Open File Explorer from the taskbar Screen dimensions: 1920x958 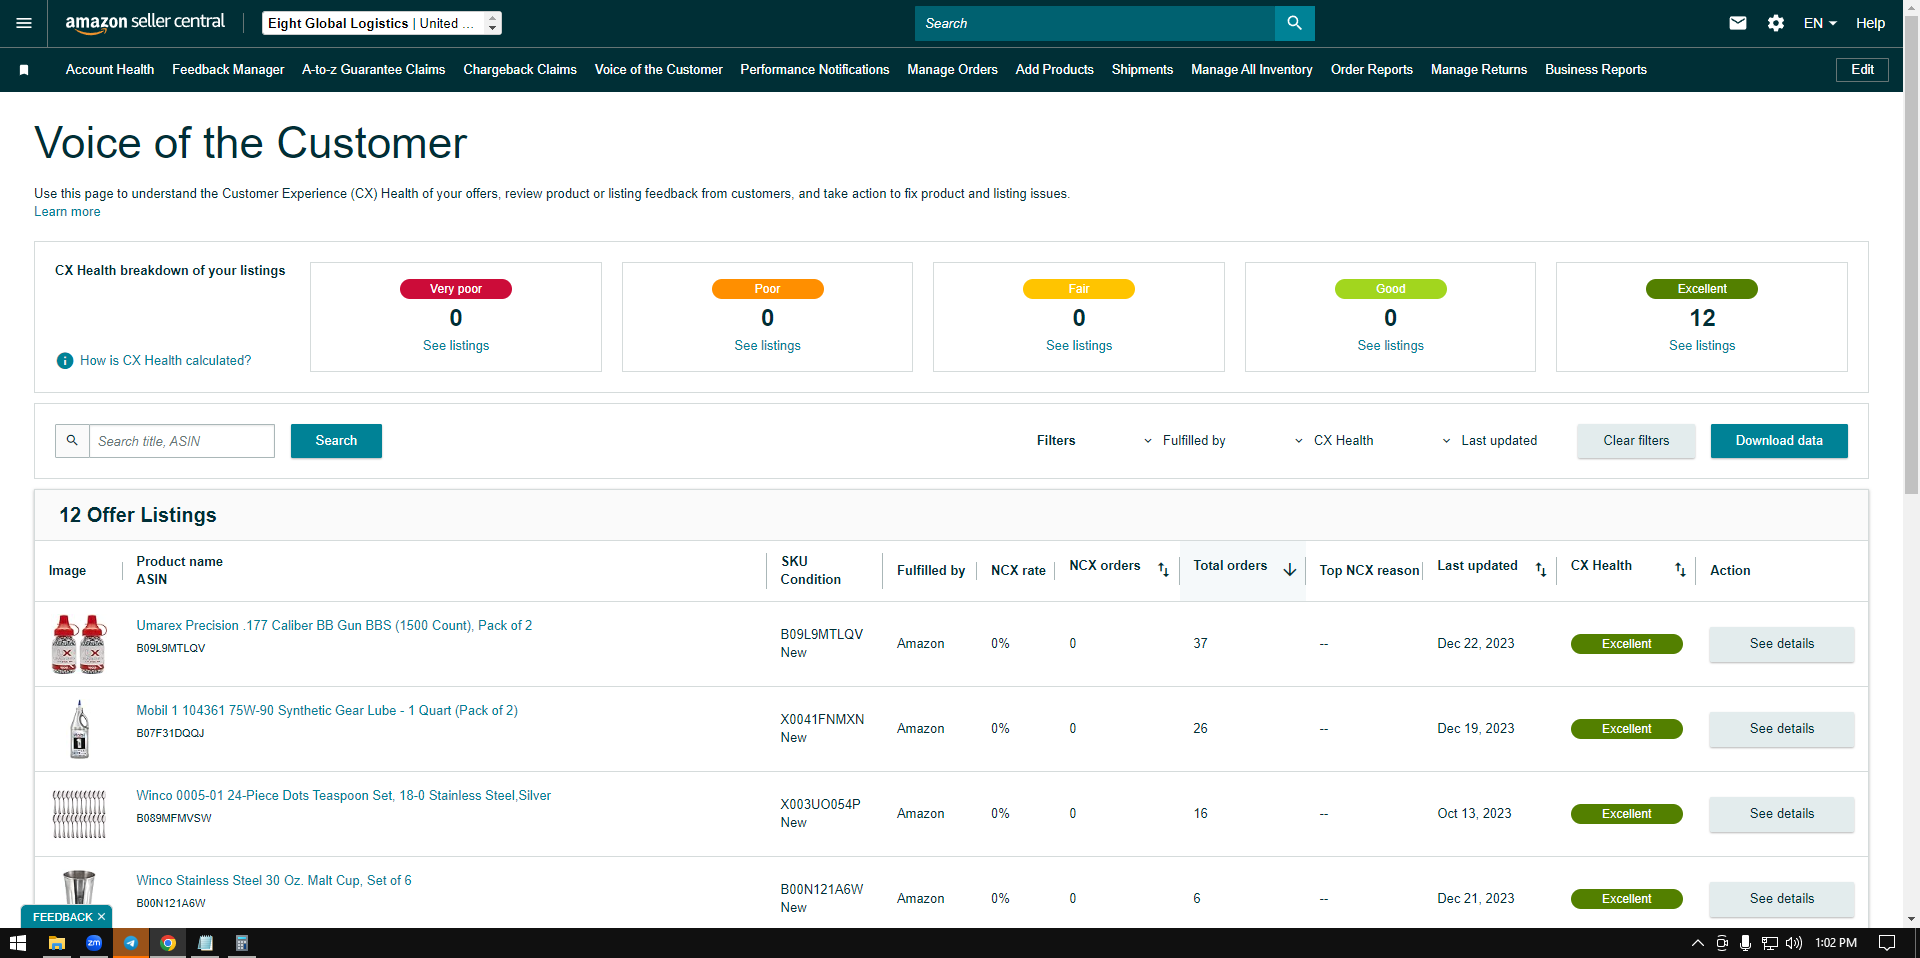57,943
